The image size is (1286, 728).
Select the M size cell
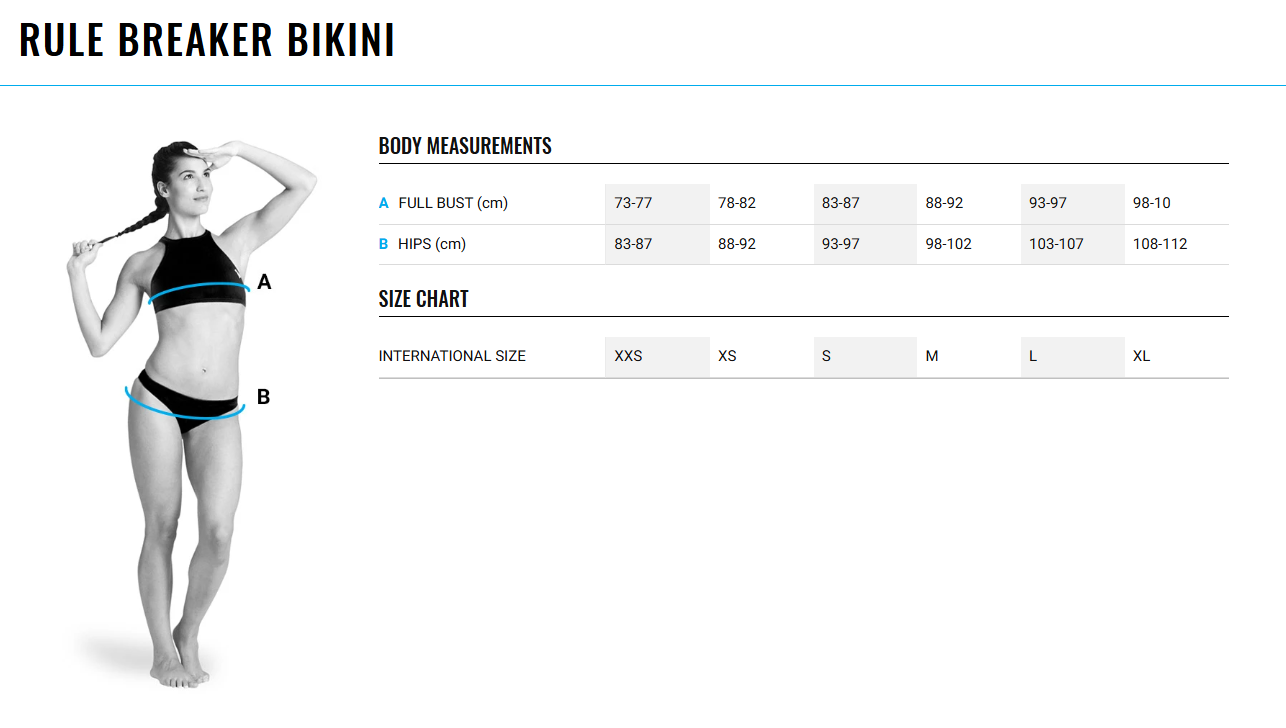tap(969, 356)
